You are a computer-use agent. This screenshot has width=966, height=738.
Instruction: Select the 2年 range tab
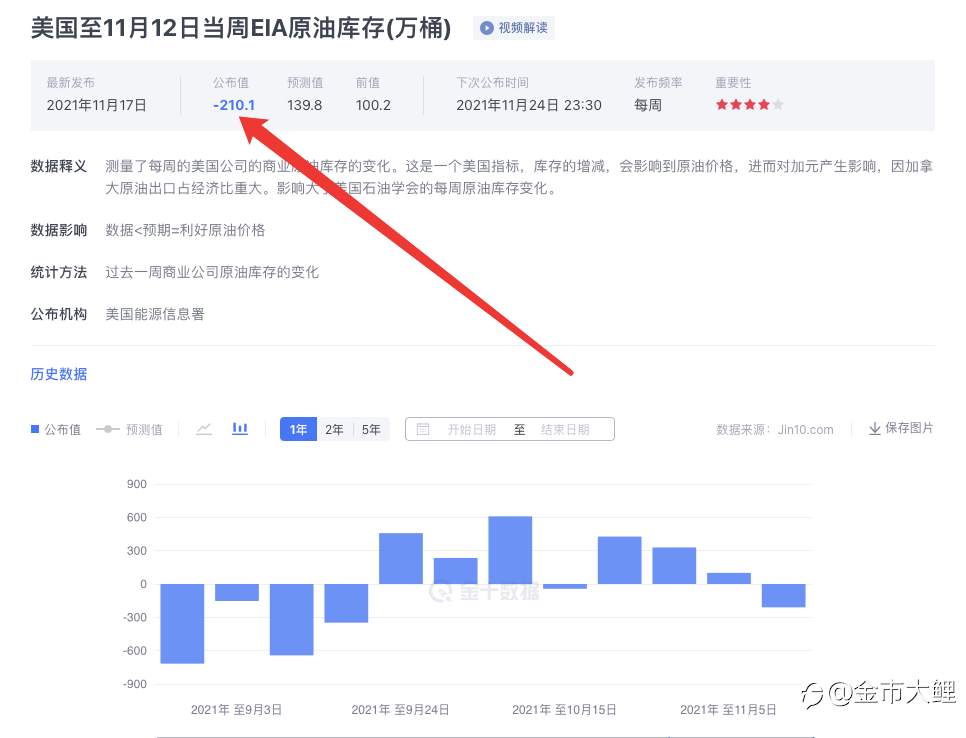point(335,429)
